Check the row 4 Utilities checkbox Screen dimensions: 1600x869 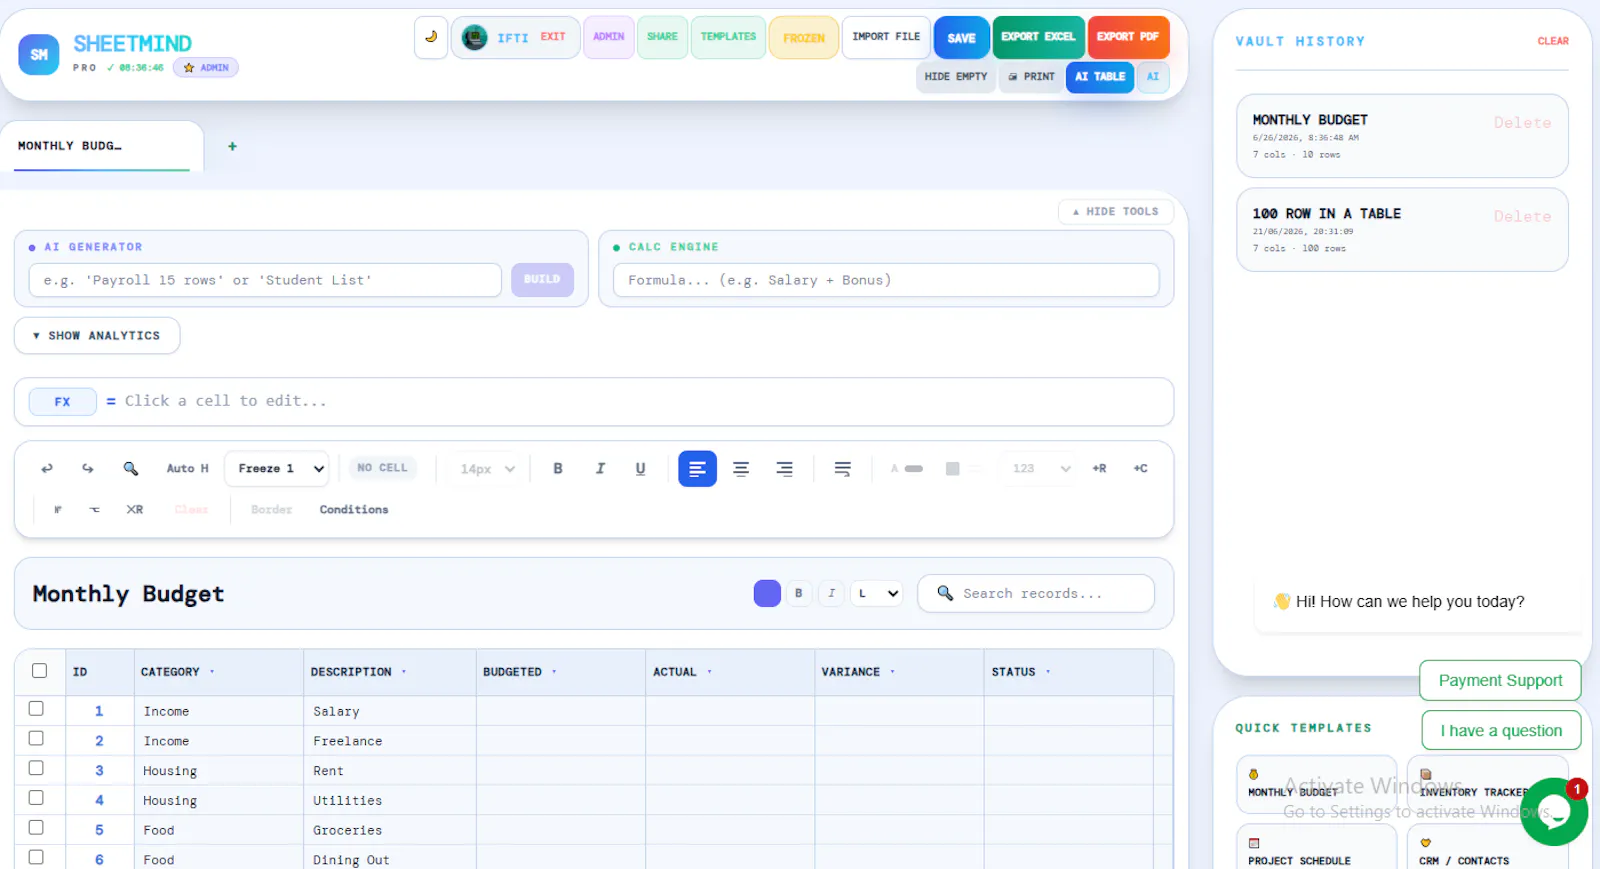coord(36,798)
